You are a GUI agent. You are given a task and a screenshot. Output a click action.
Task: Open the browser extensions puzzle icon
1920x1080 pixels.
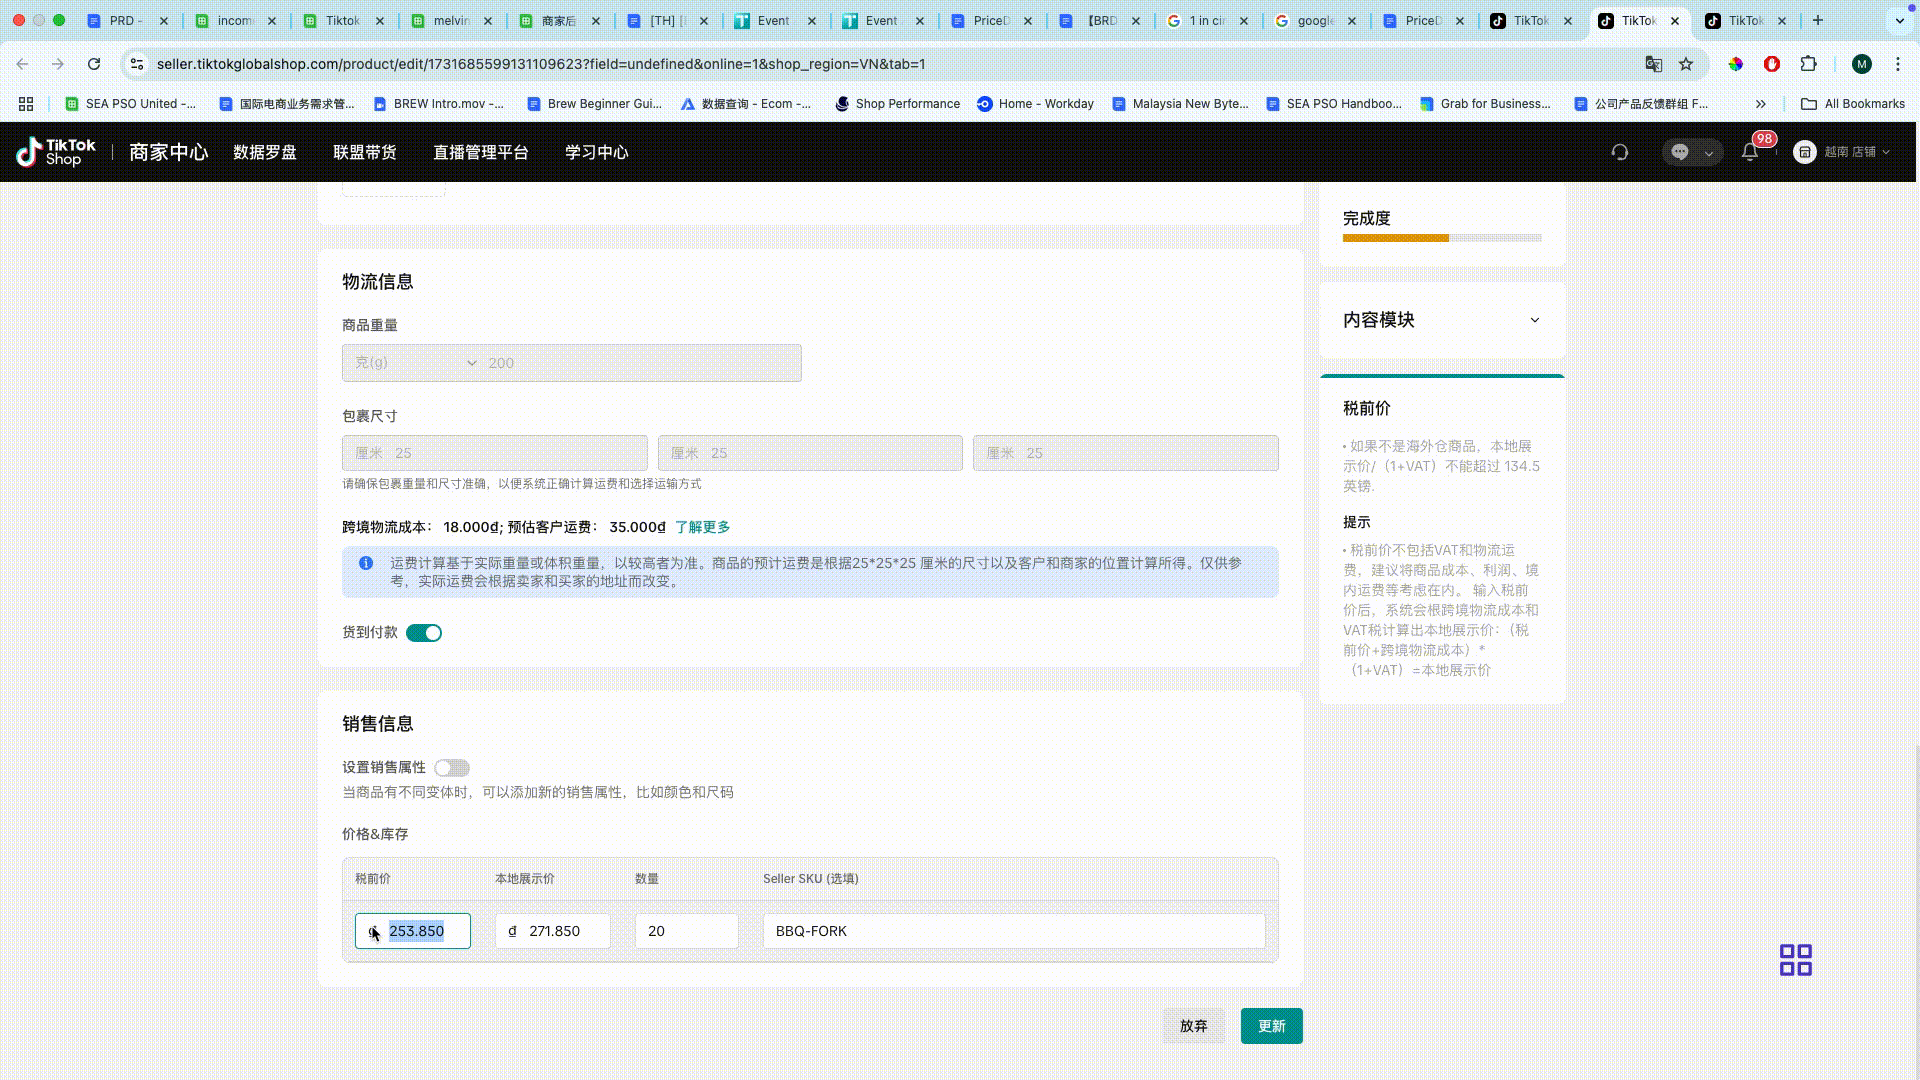[x=1808, y=64]
